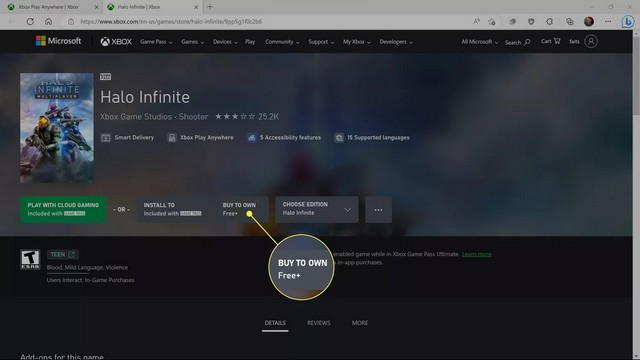This screenshot has height=360, width=640.
Task: Click the Xbox logo
Action: [116, 42]
